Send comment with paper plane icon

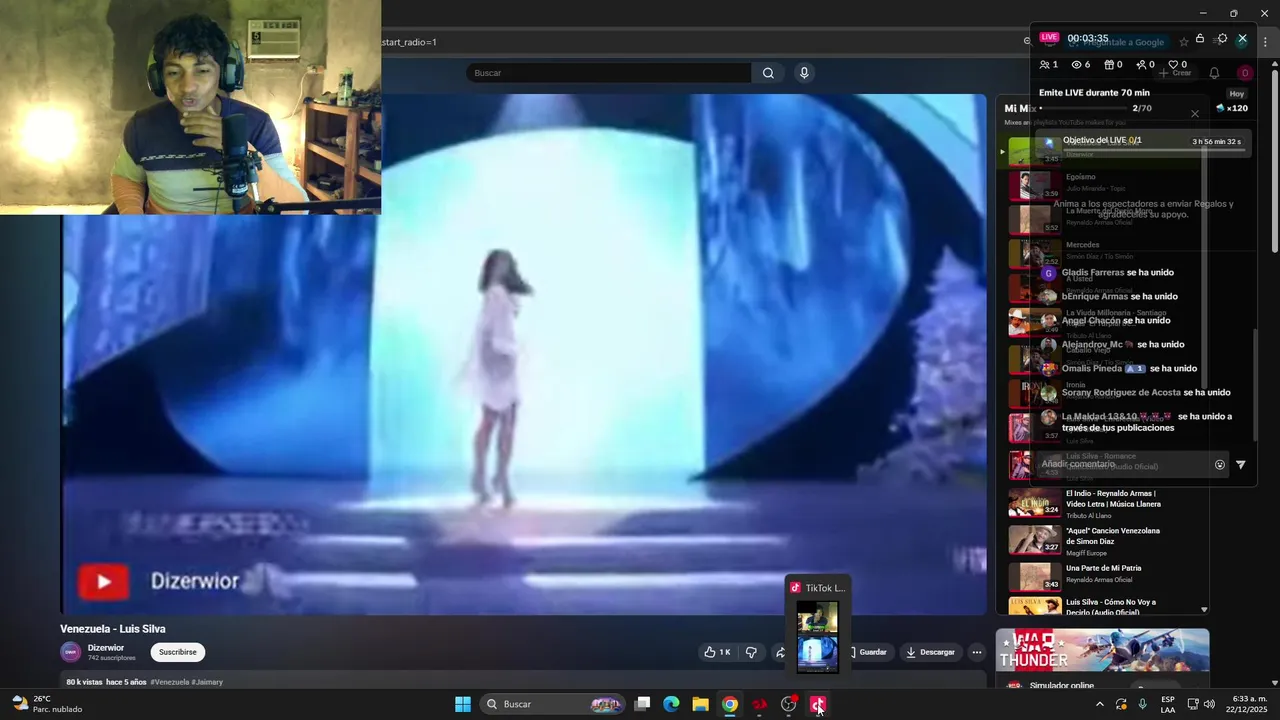(x=1241, y=465)
